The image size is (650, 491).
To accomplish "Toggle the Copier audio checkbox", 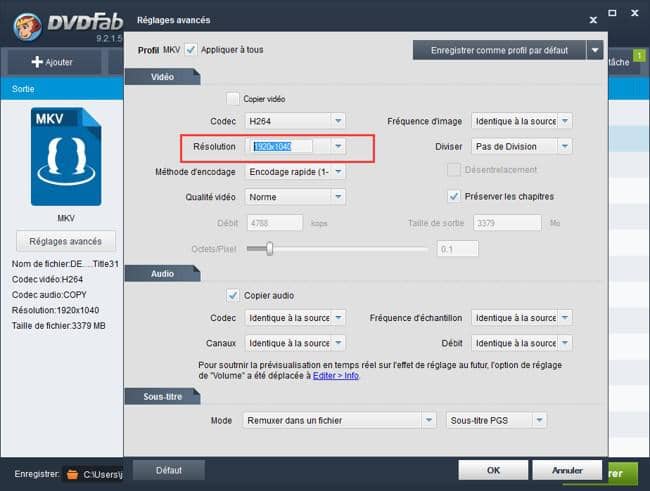I will (233, 295).
